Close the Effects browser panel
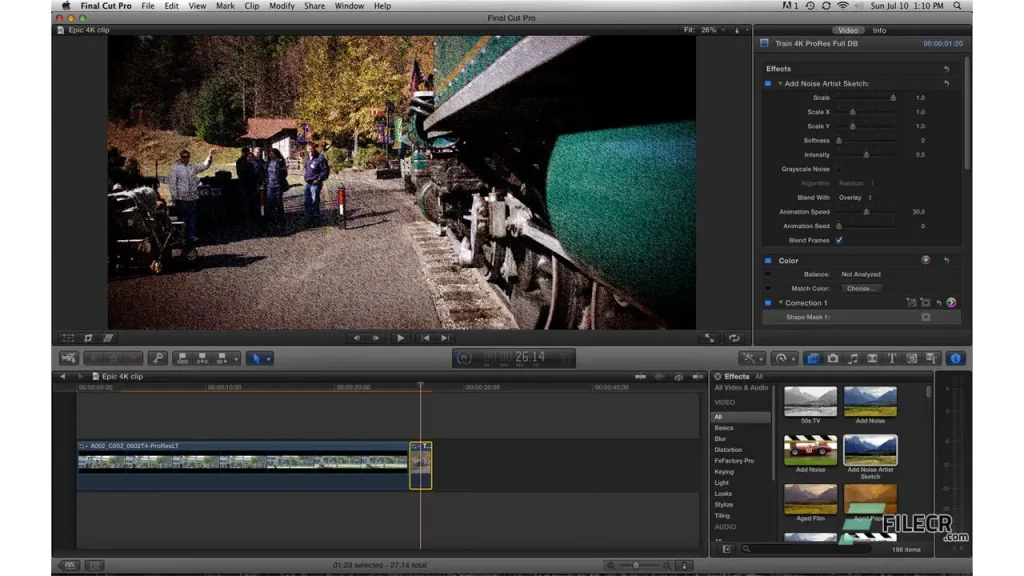Screen dimensions: 1024x576 pos(717,377)
